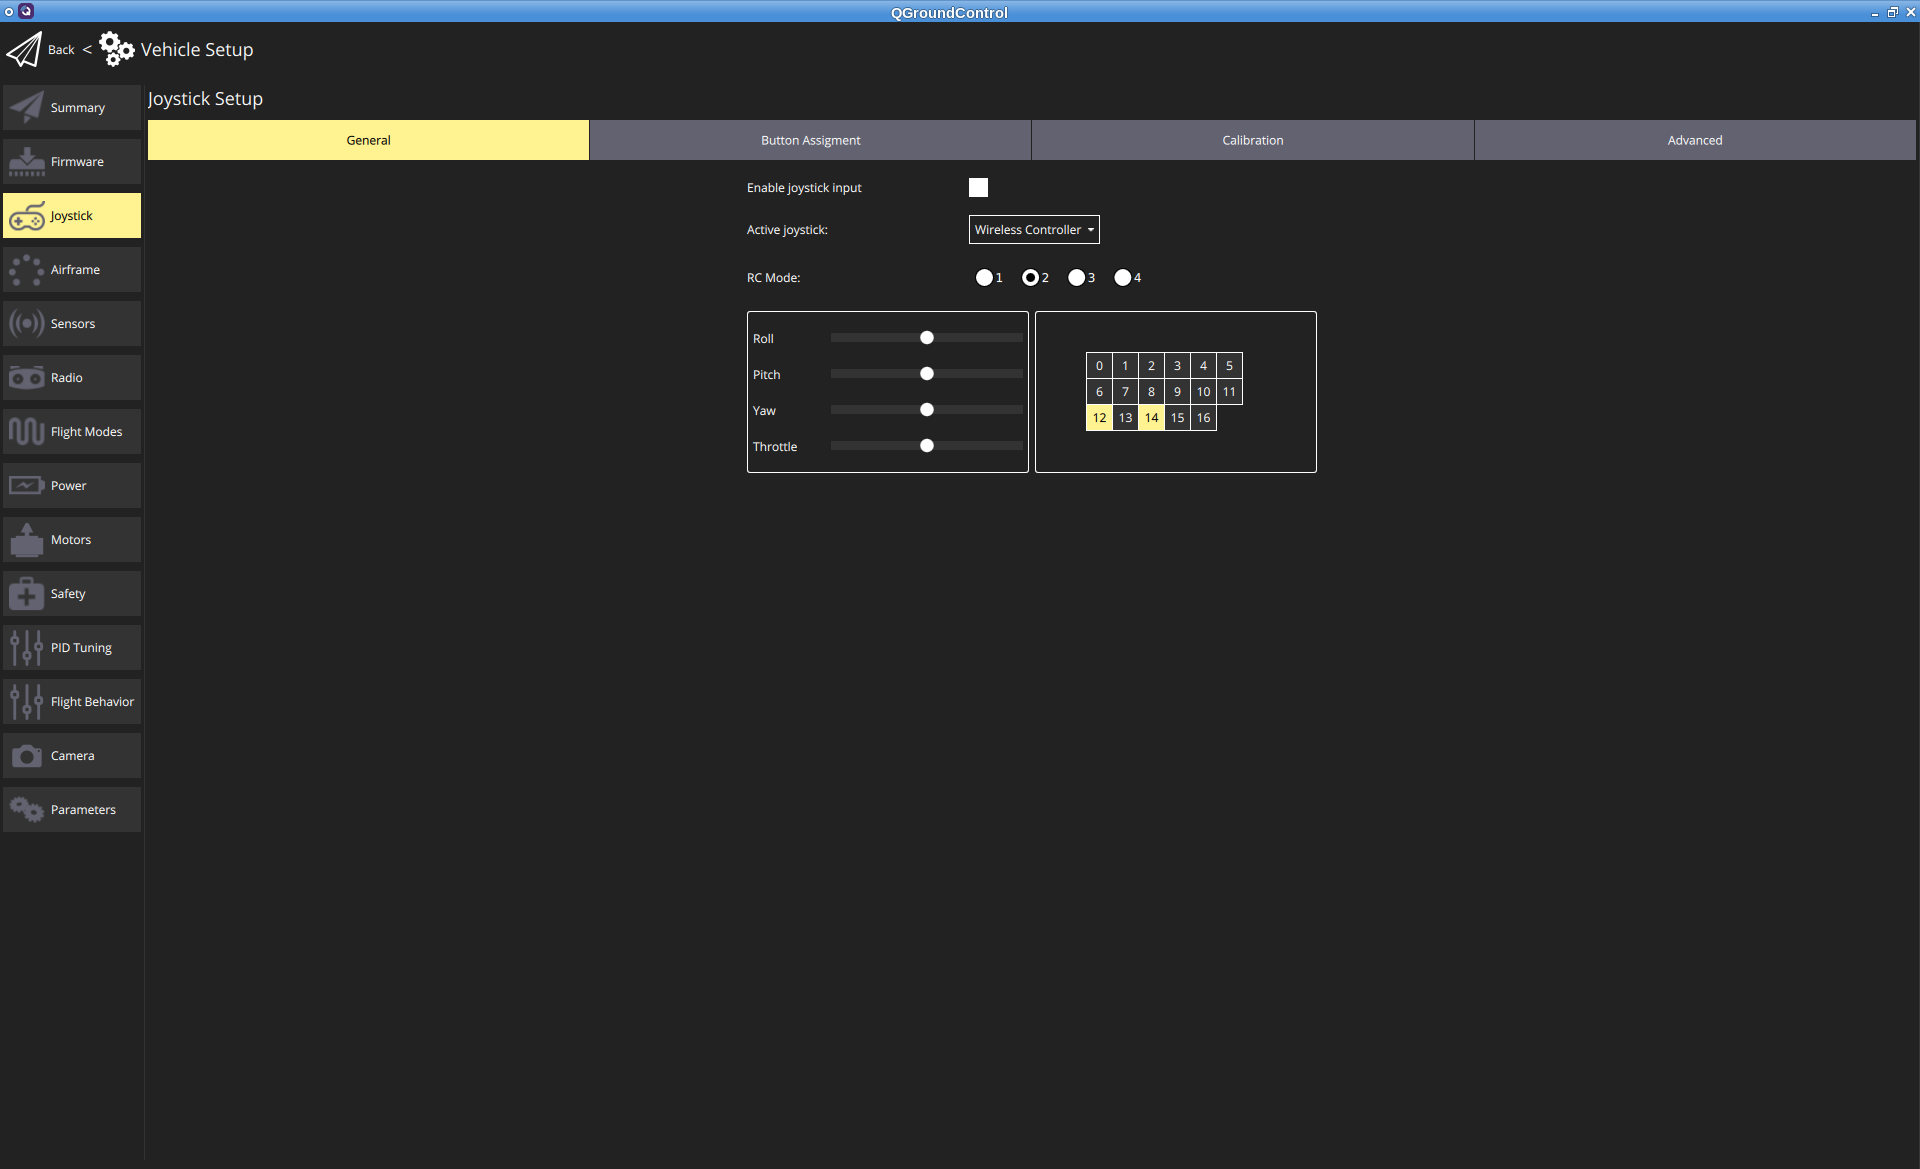Viewport: 1920px width, 1169px height.
Task: Select RC Mode 1 radio button
Action: click(x=984, y=278)
